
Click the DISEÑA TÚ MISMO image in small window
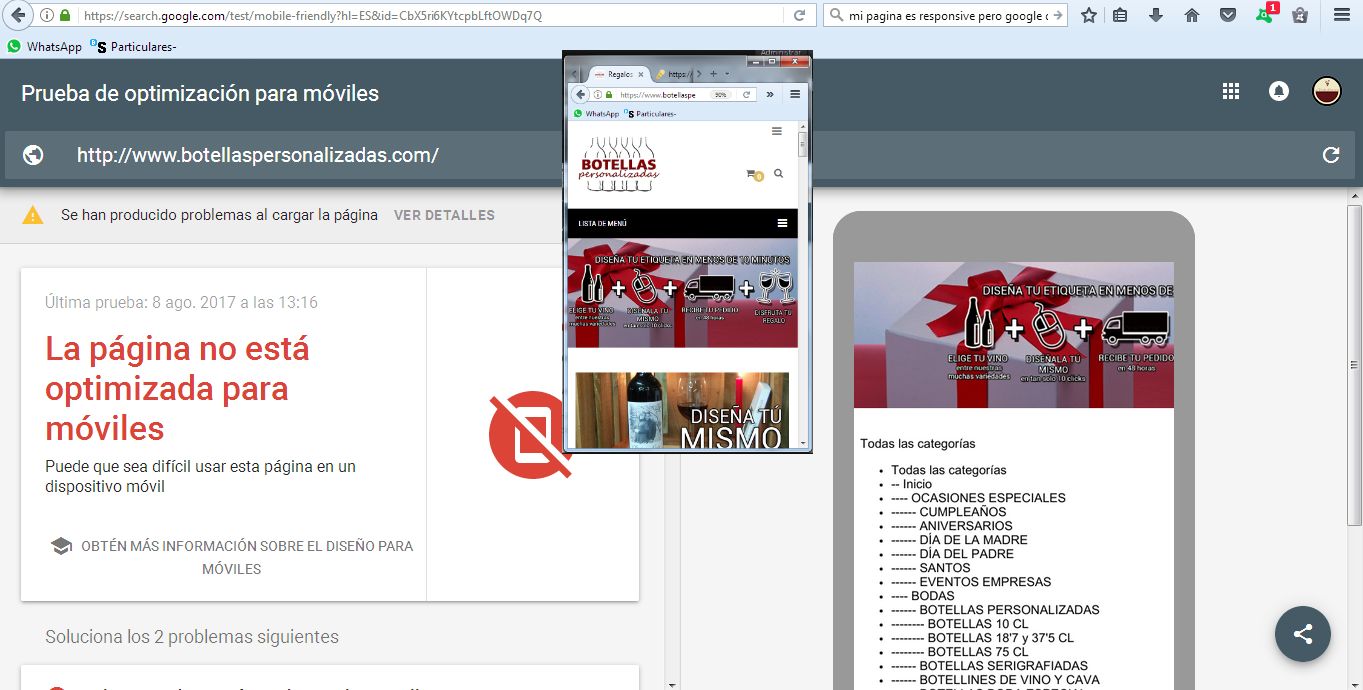point(682,410)
